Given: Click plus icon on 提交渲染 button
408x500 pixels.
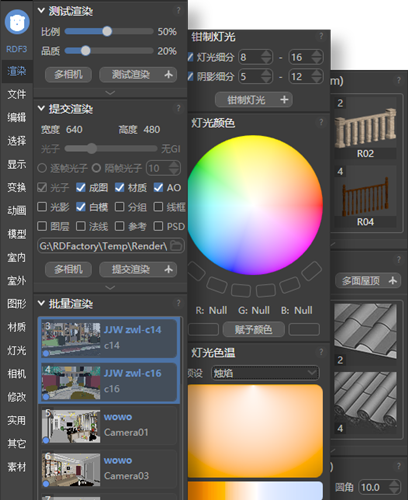Looking at the screenshot, I should click(169, 269).
